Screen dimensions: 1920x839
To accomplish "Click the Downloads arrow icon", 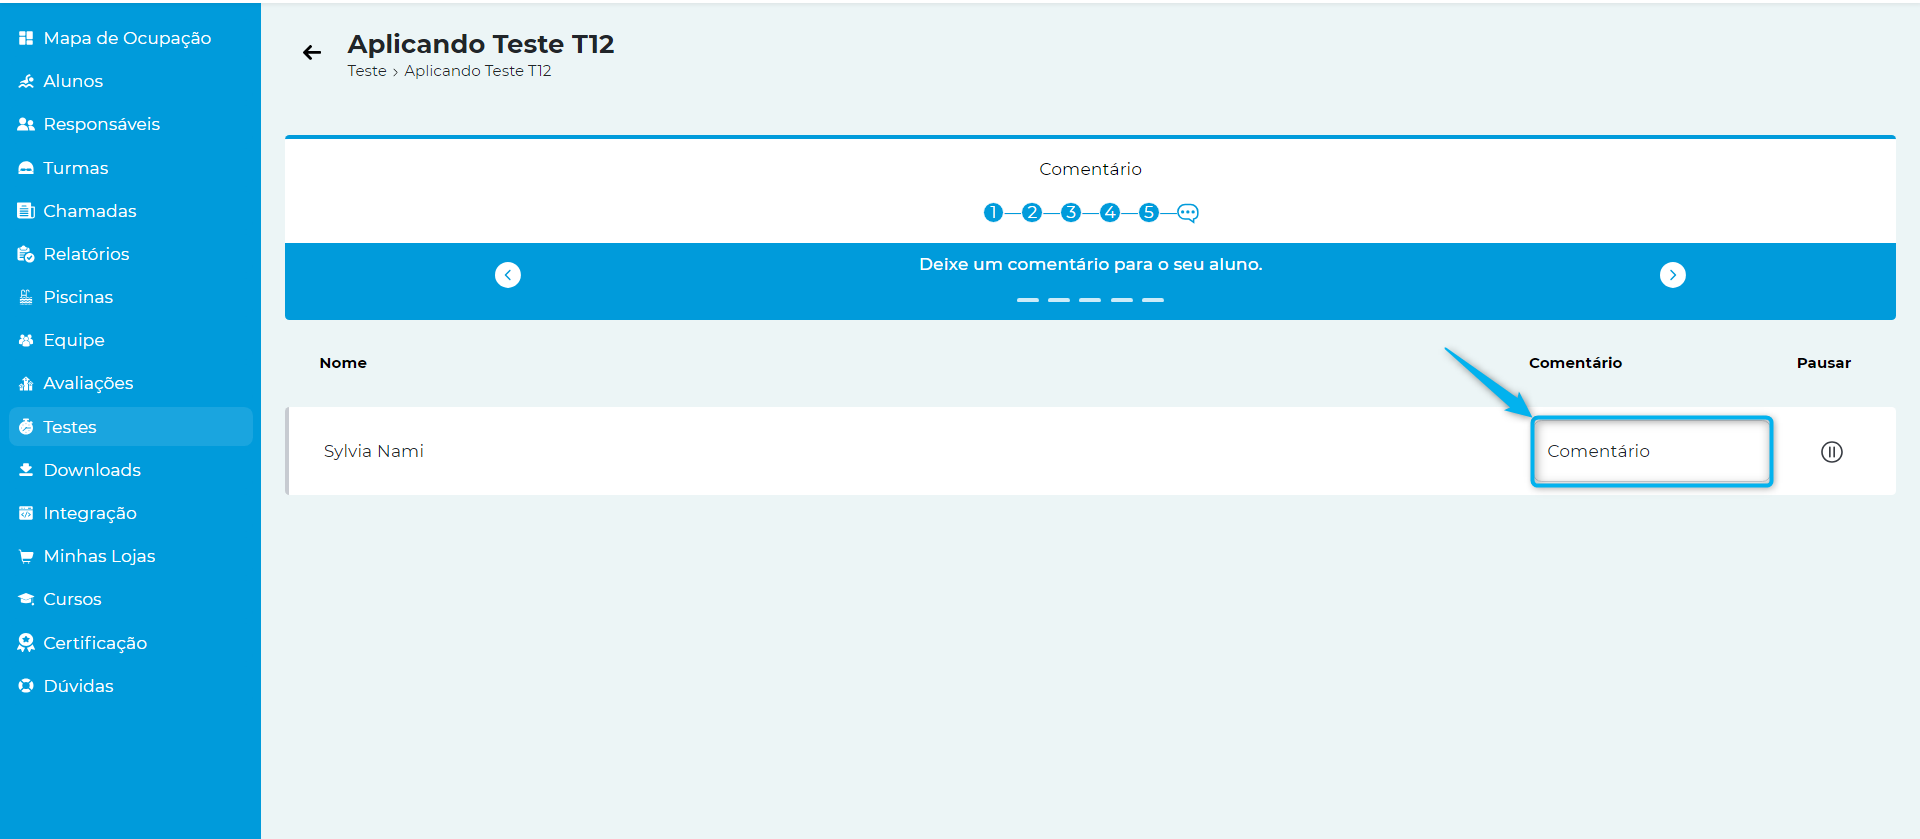I will point(26,470).
